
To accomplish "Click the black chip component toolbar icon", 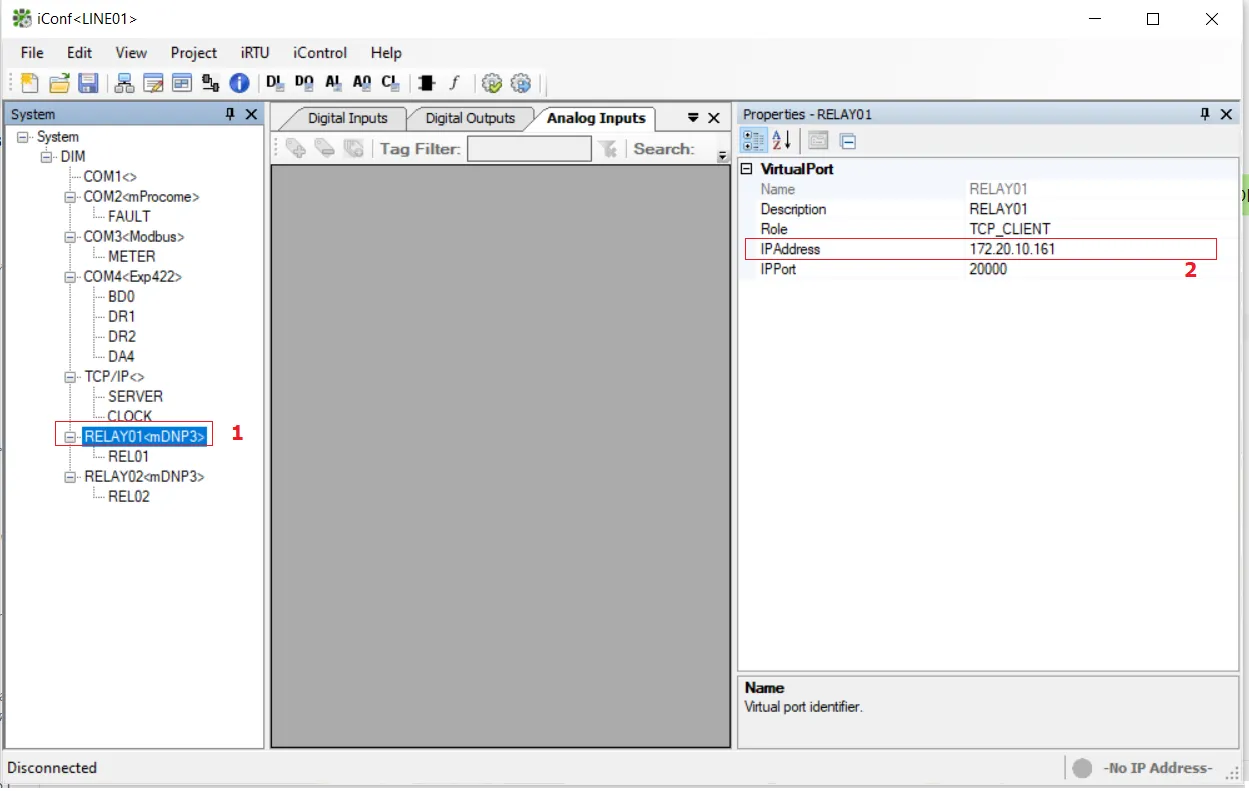I will (x=427, y=83).
